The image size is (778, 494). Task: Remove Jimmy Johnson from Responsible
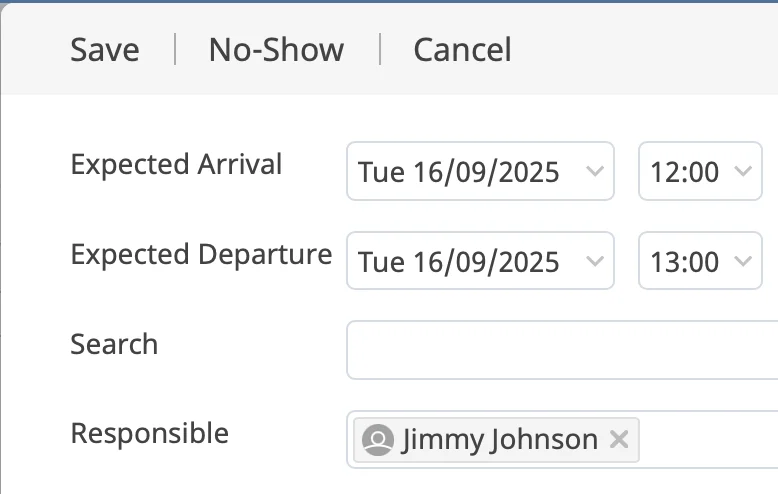click(x=619, y=439)
